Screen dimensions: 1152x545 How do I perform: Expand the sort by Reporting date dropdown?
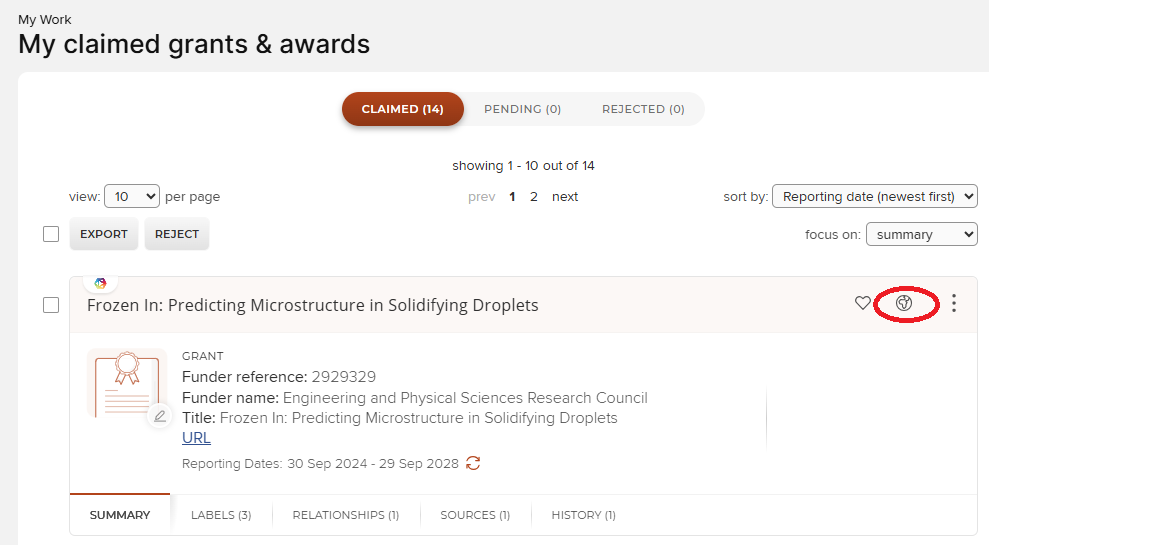(875, 197)
